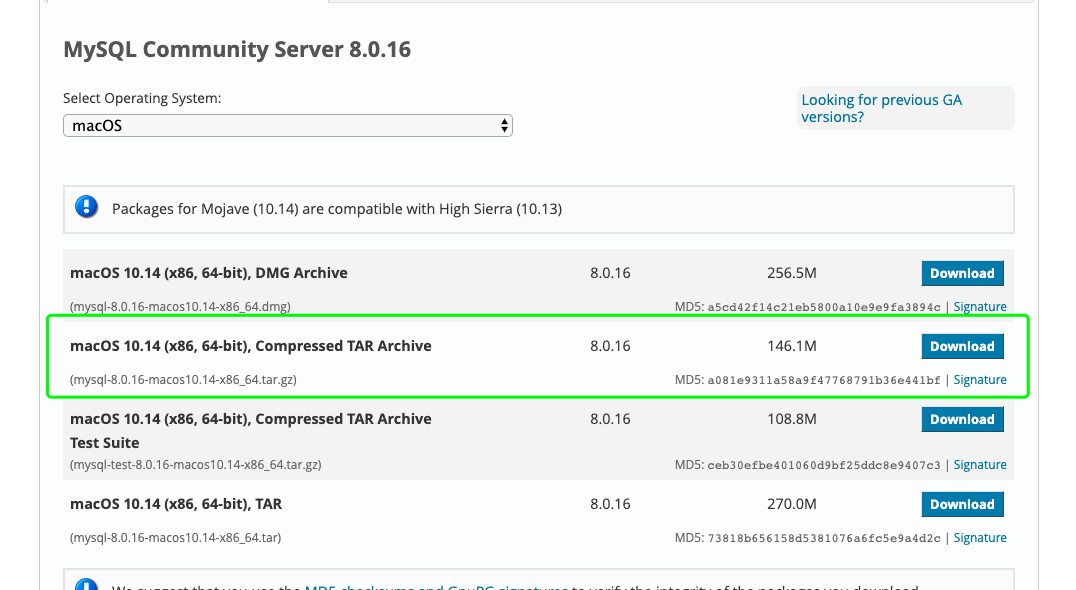The height and width of the screenshot is (590, 1076).
Task: Click MD5 hash a5cd42f14c21eb5800a10e9e9fa3894c
Action: [823, 307]
